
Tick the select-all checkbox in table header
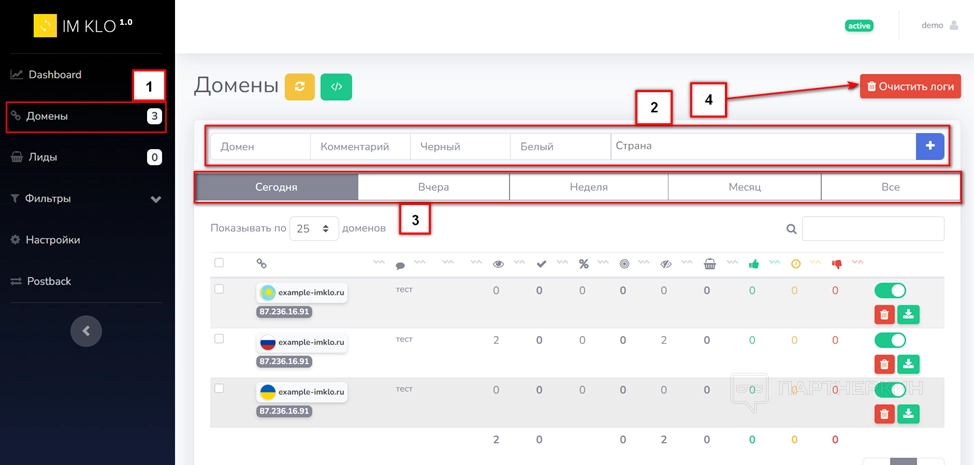pyautogui.click(x=219, y=263)
